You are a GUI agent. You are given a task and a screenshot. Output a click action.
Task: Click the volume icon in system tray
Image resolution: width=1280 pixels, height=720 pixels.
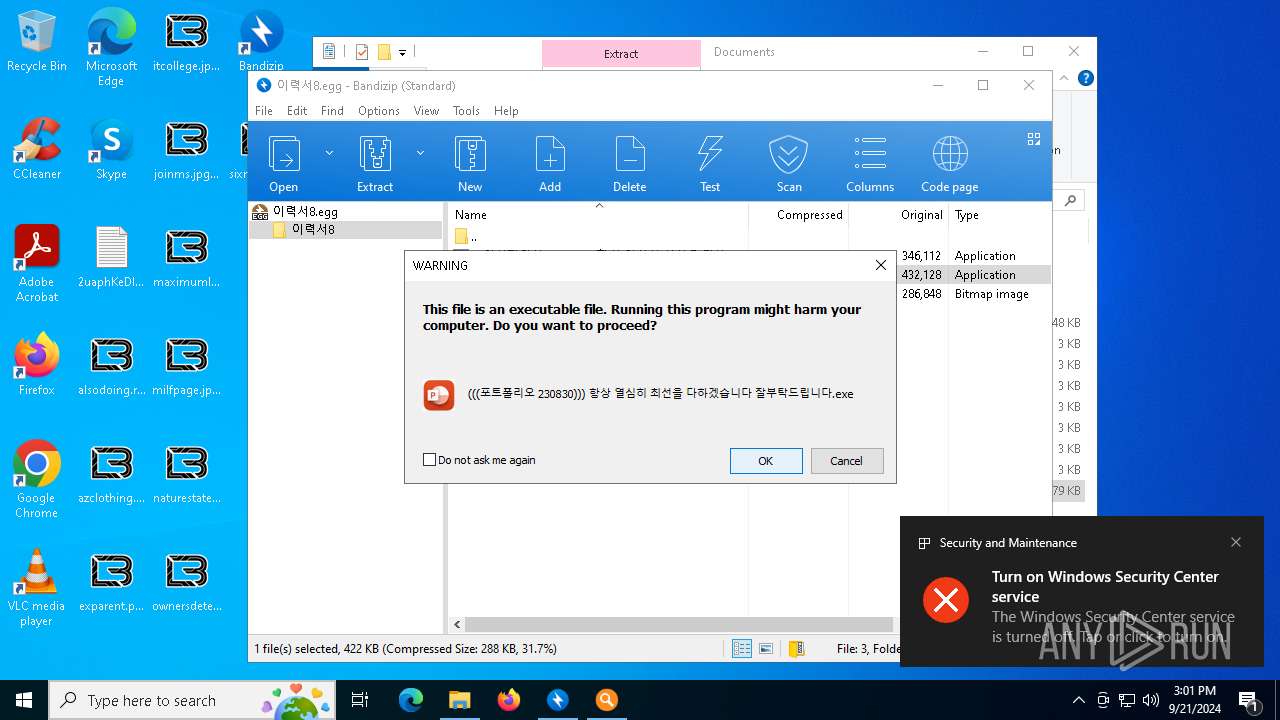1150,700
